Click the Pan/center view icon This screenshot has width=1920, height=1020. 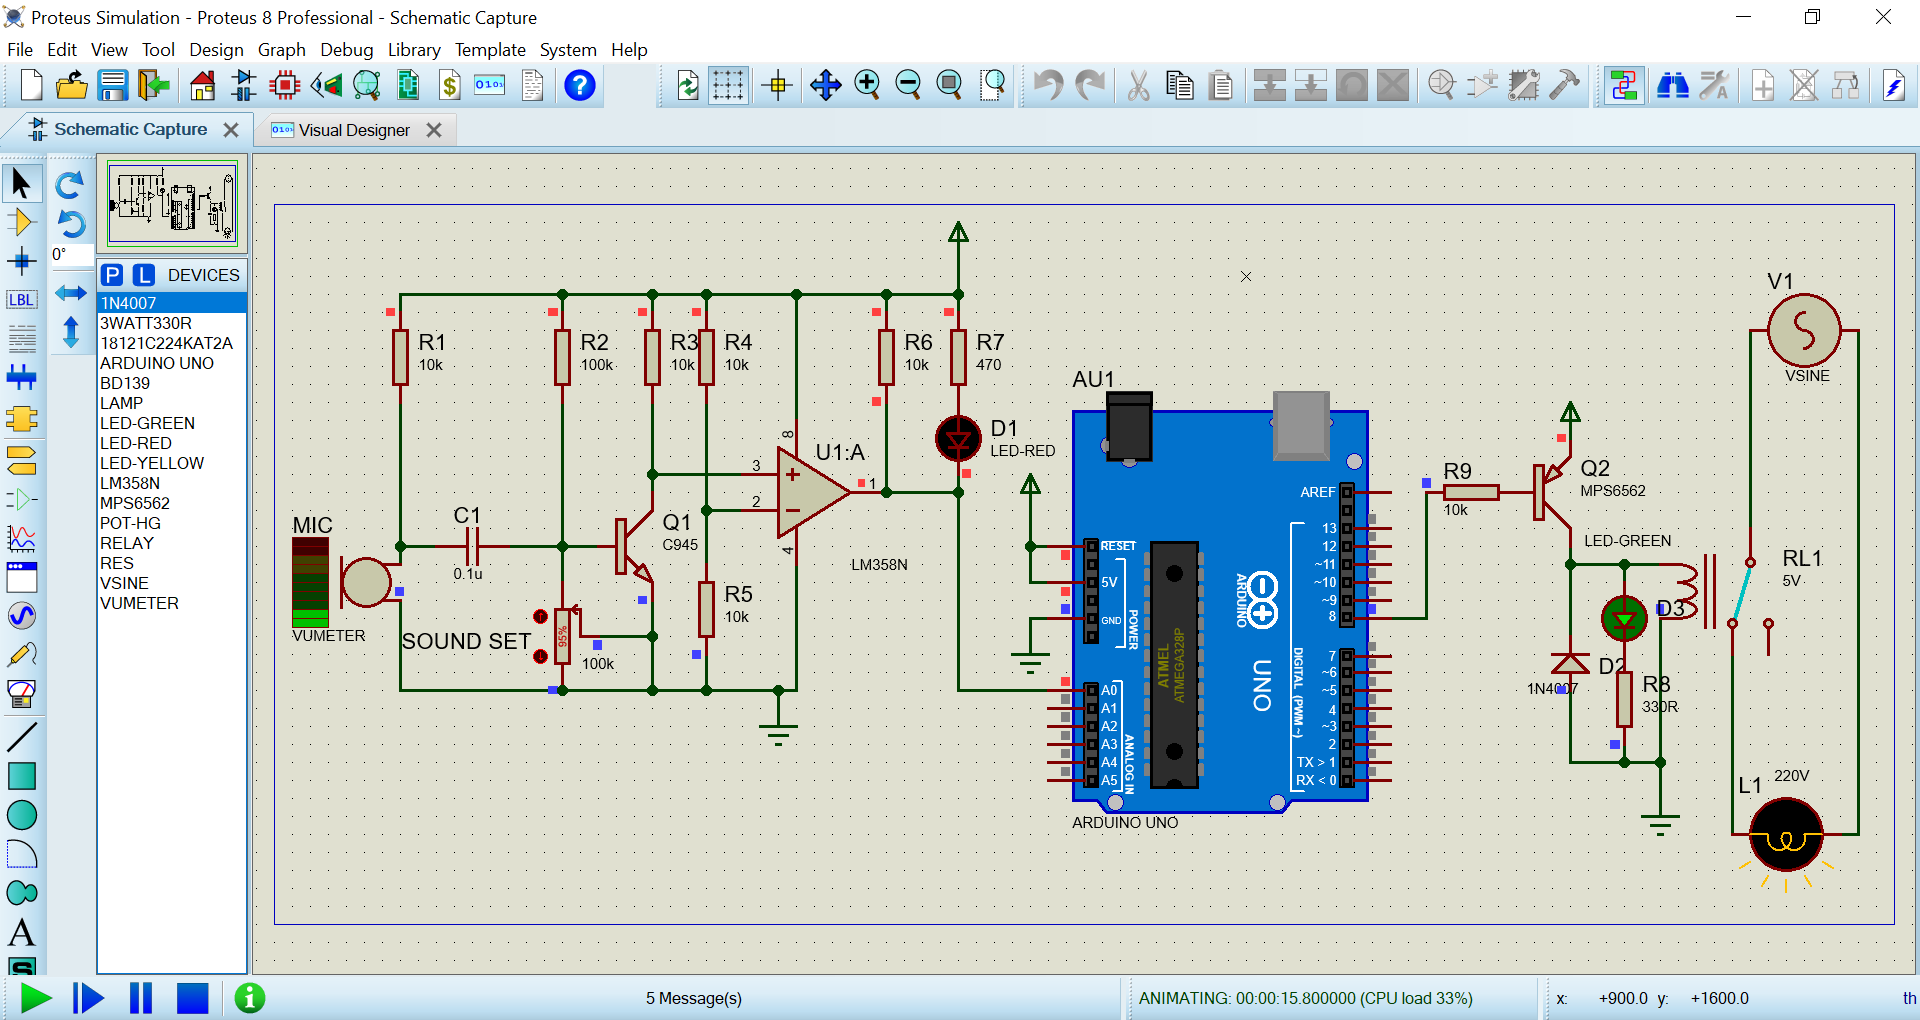(826, 86)
